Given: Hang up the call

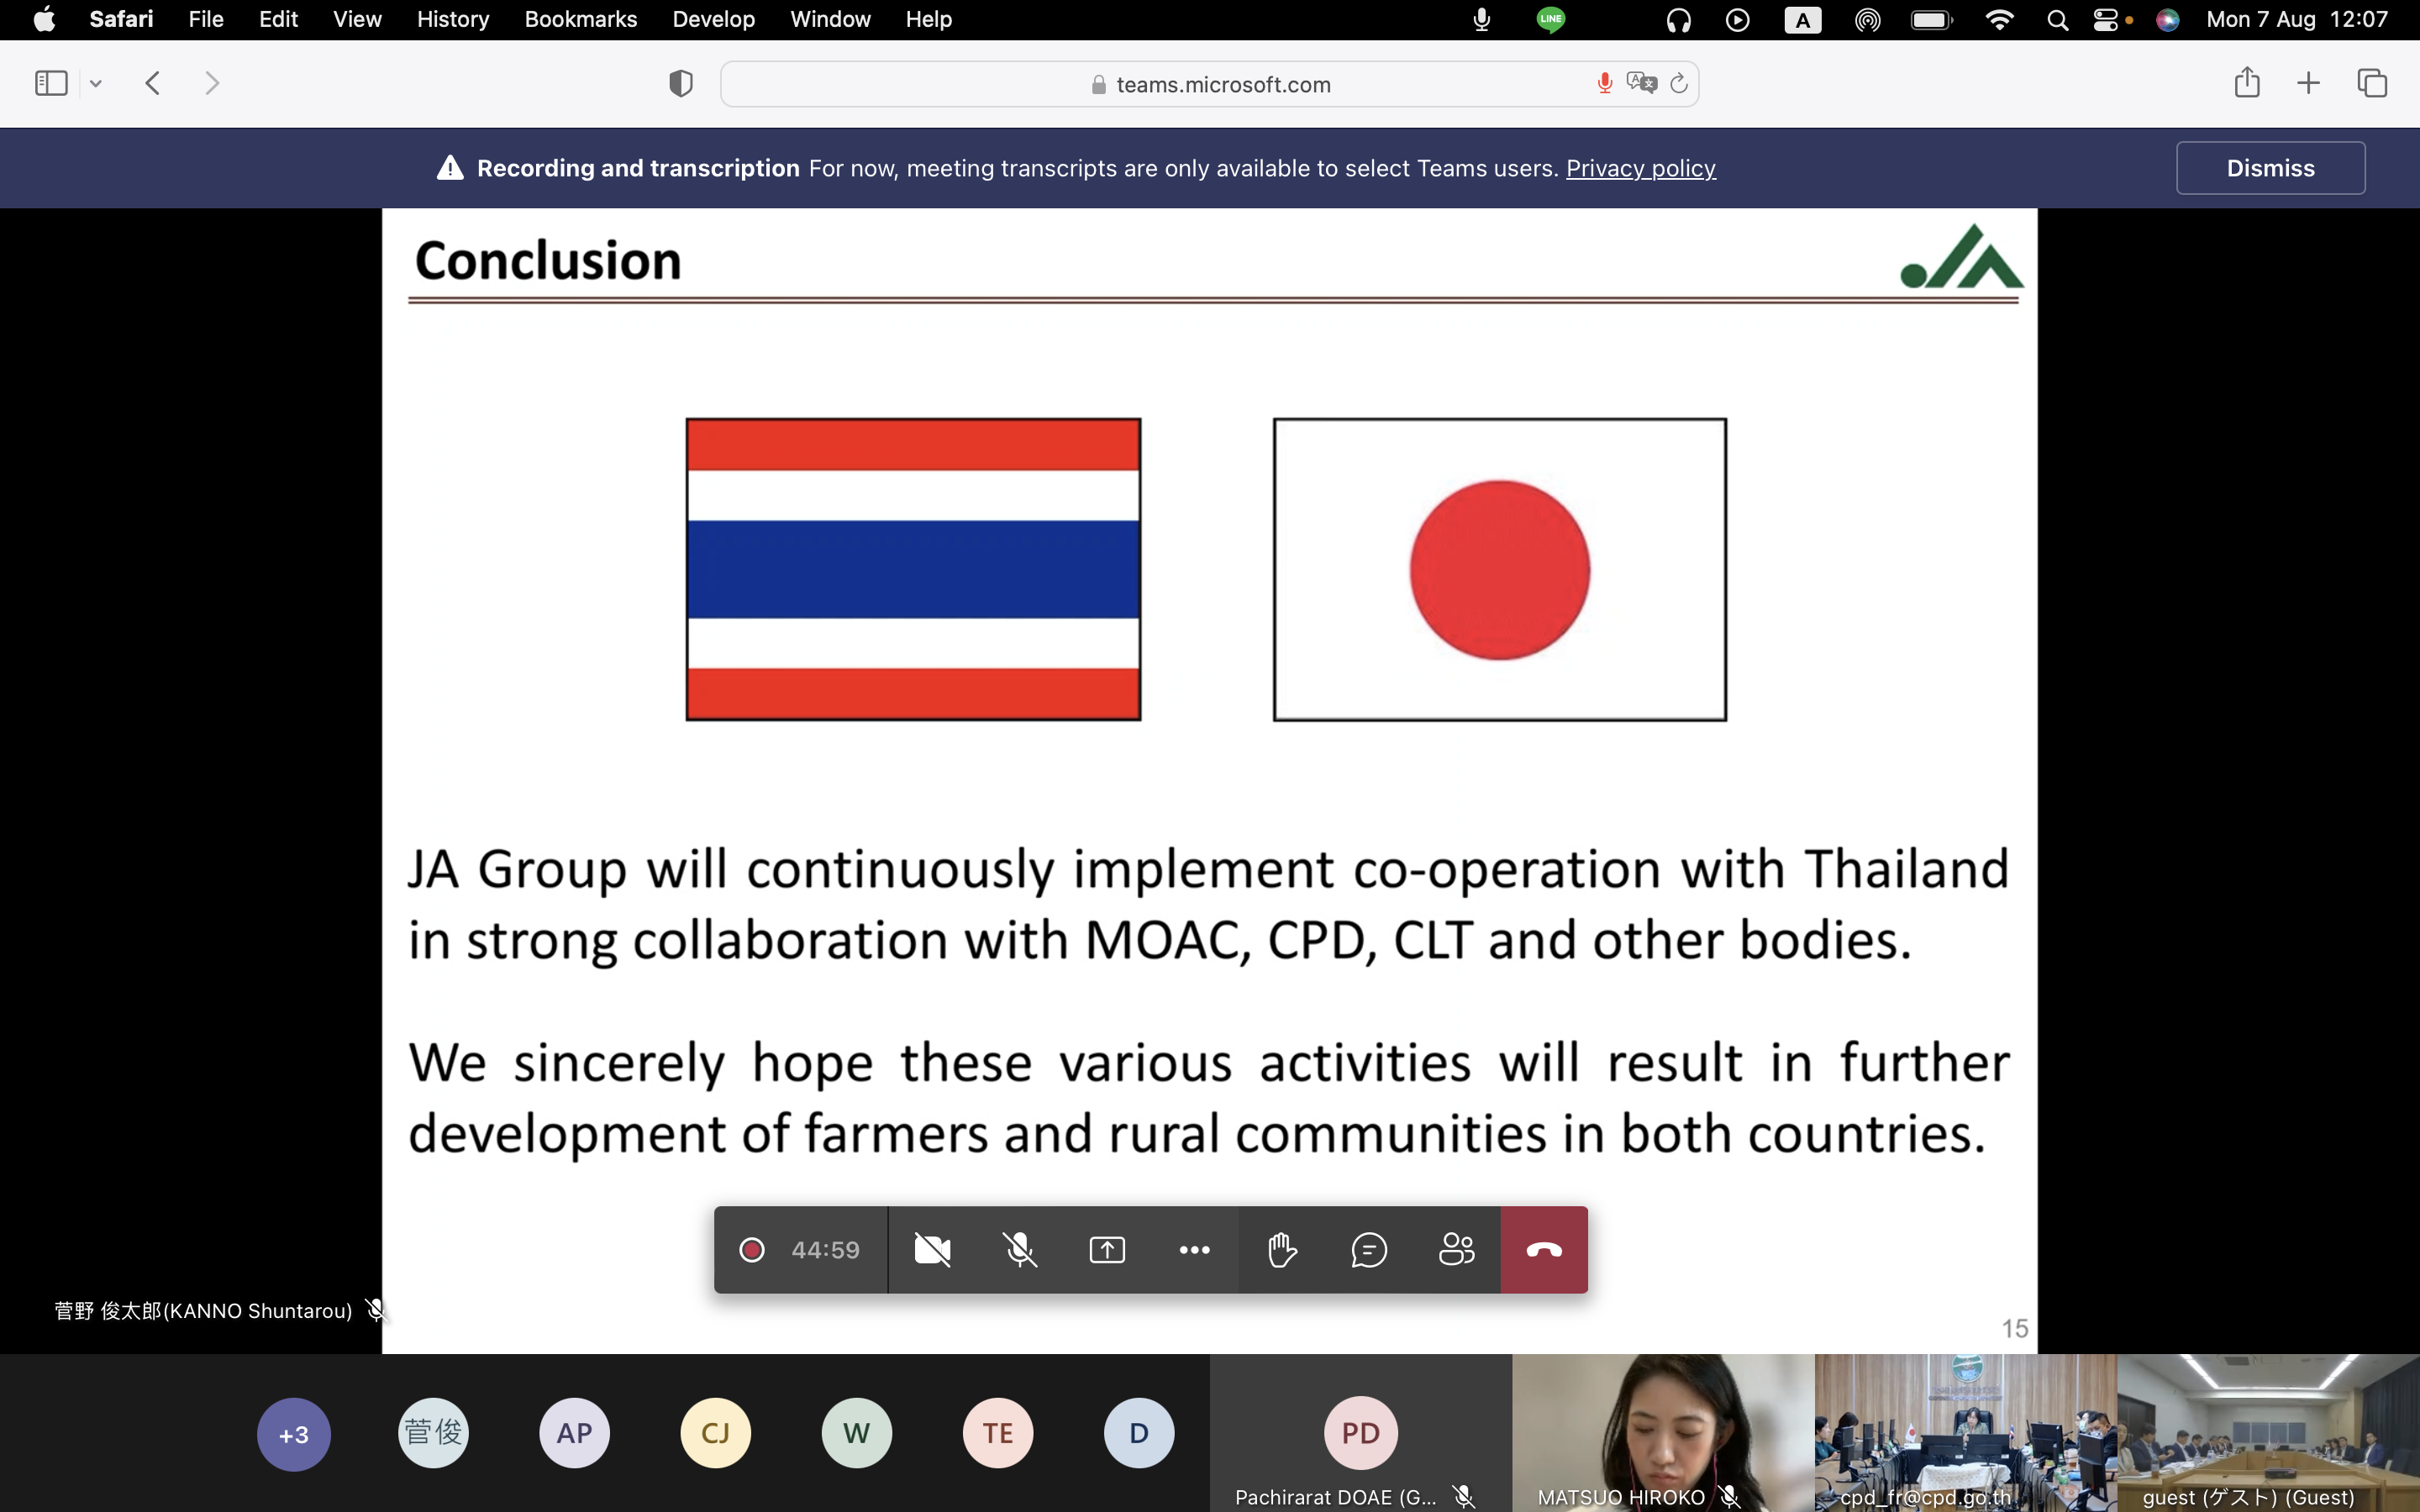Looking at the screenshot, I should coord(1544,1249).
